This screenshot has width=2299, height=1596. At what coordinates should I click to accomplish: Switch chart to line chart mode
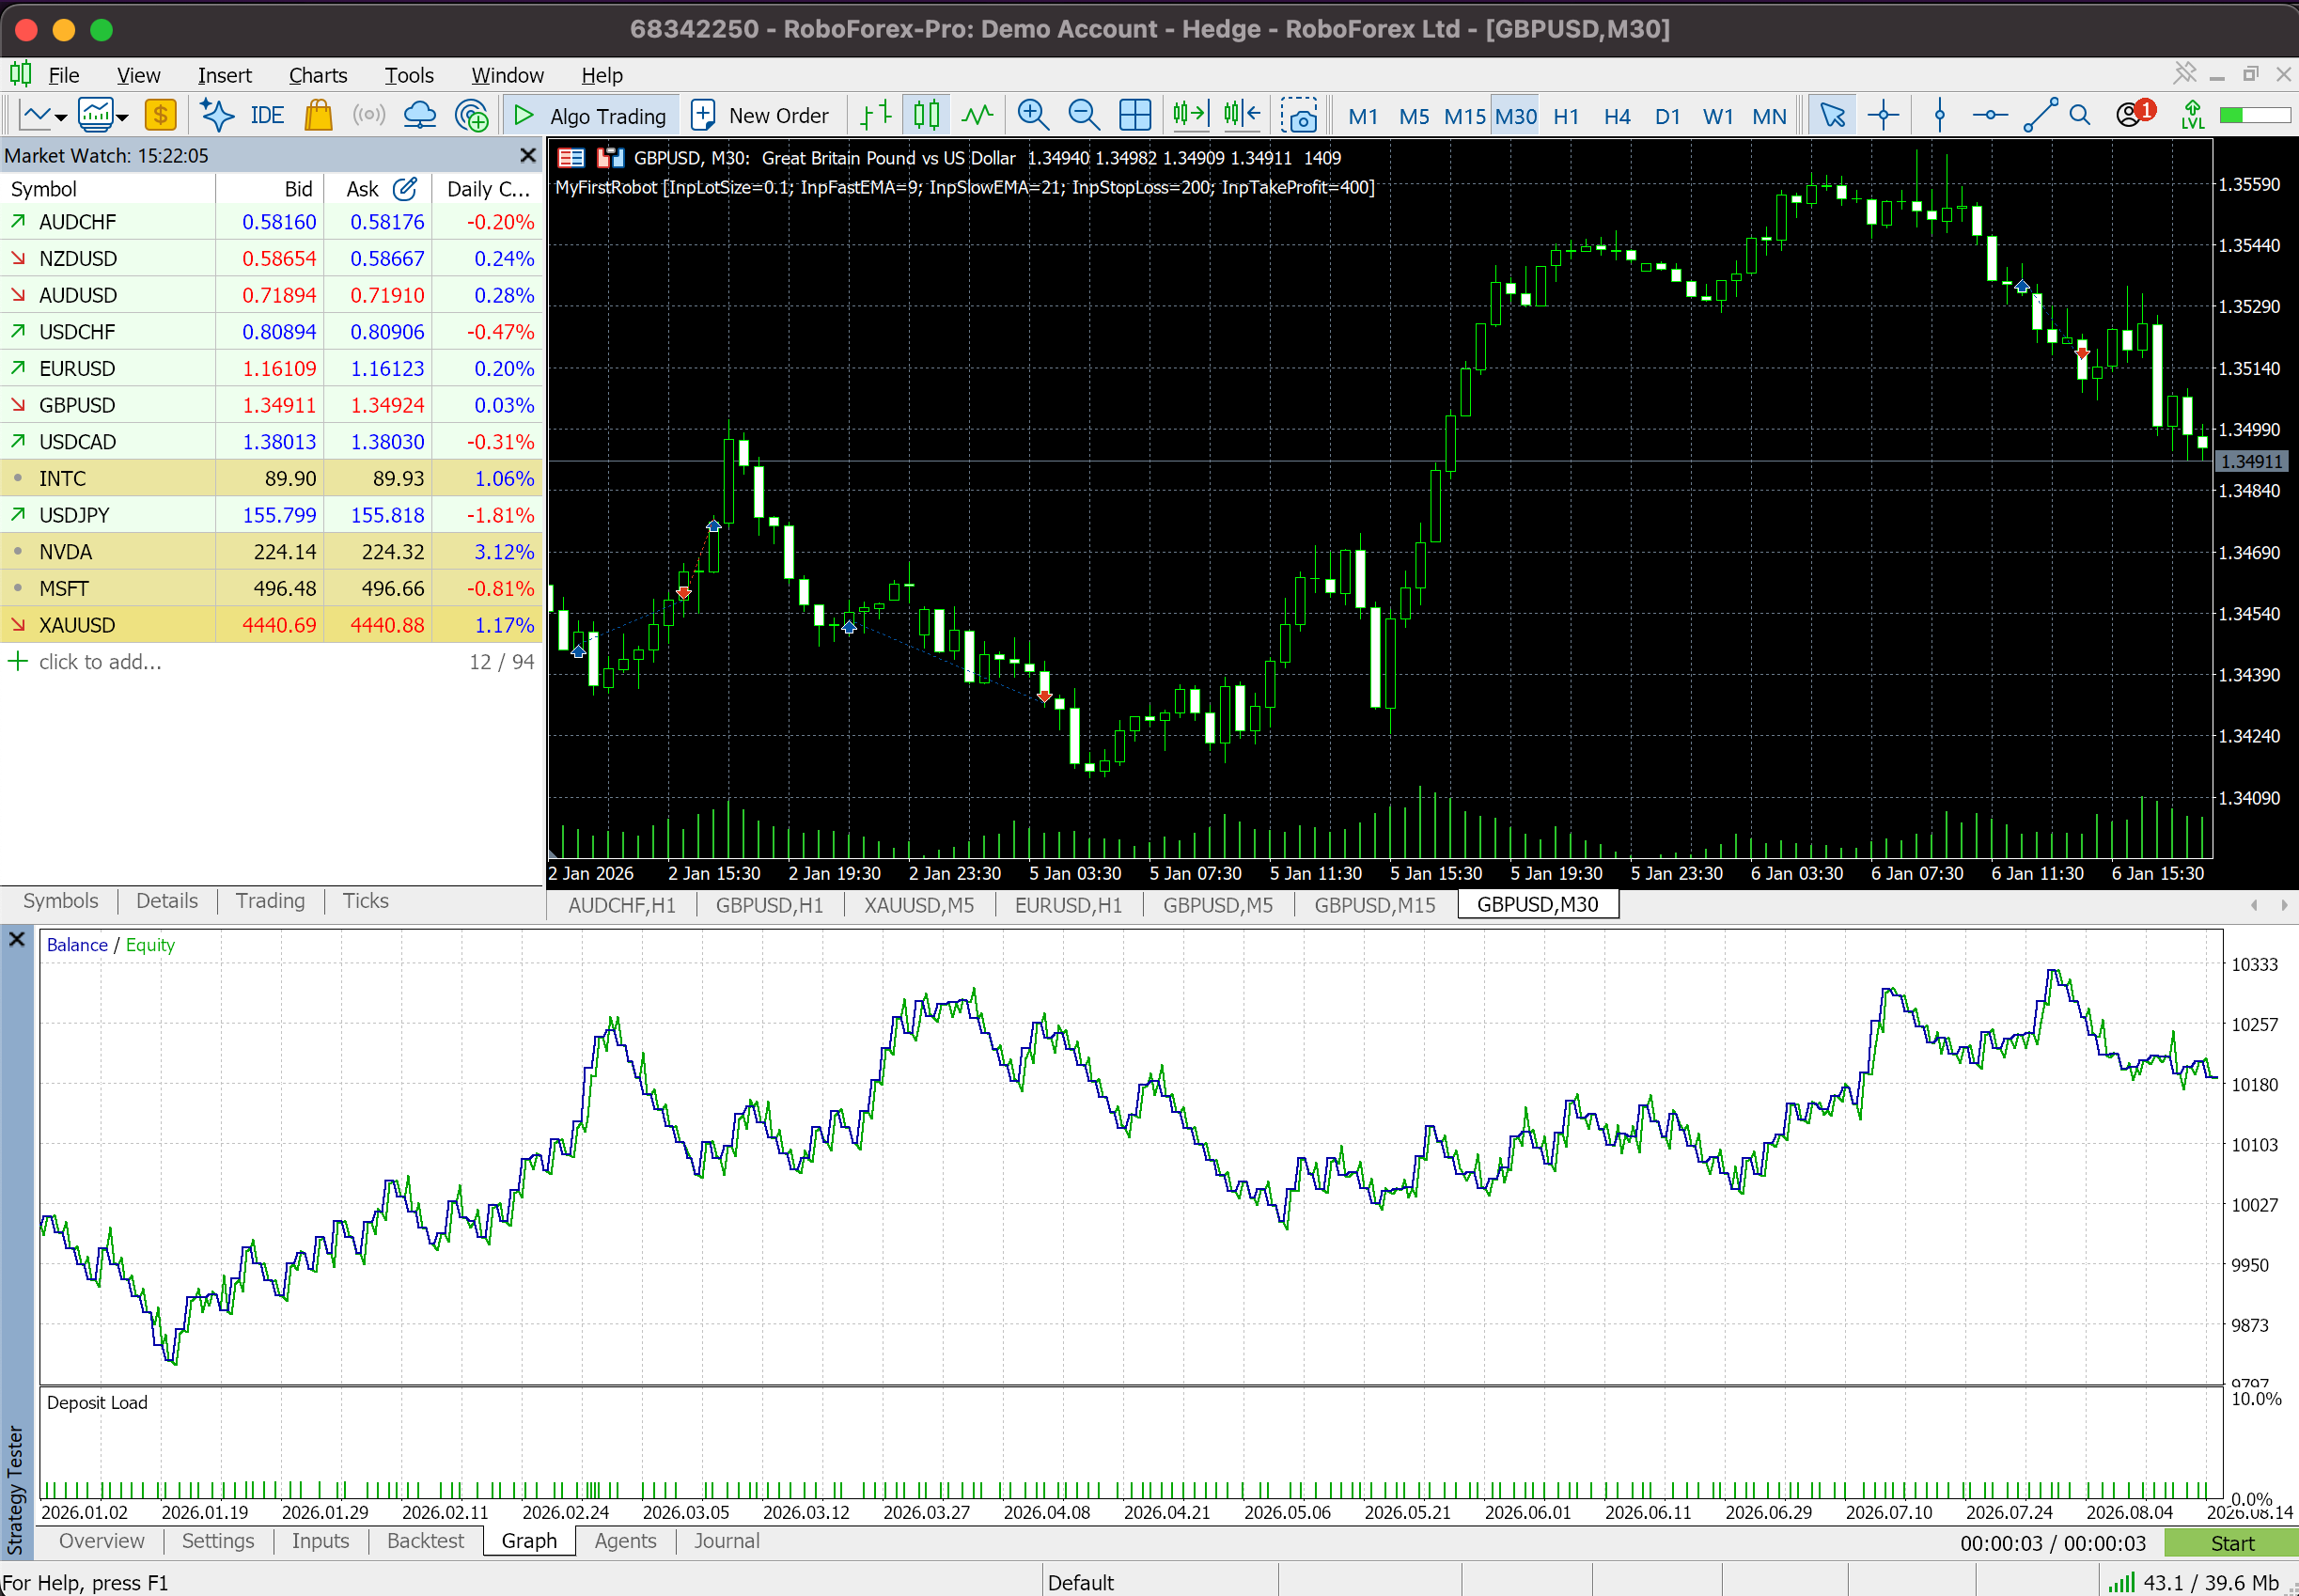[977, 115]
